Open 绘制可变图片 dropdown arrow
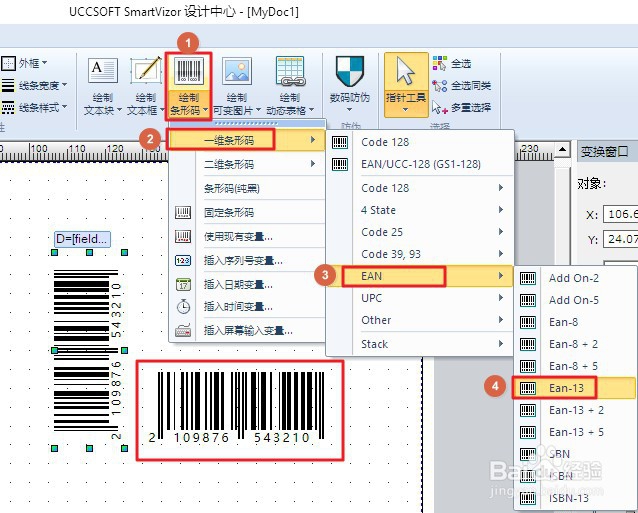Screen dimensions: 638x513 [258, 110]
